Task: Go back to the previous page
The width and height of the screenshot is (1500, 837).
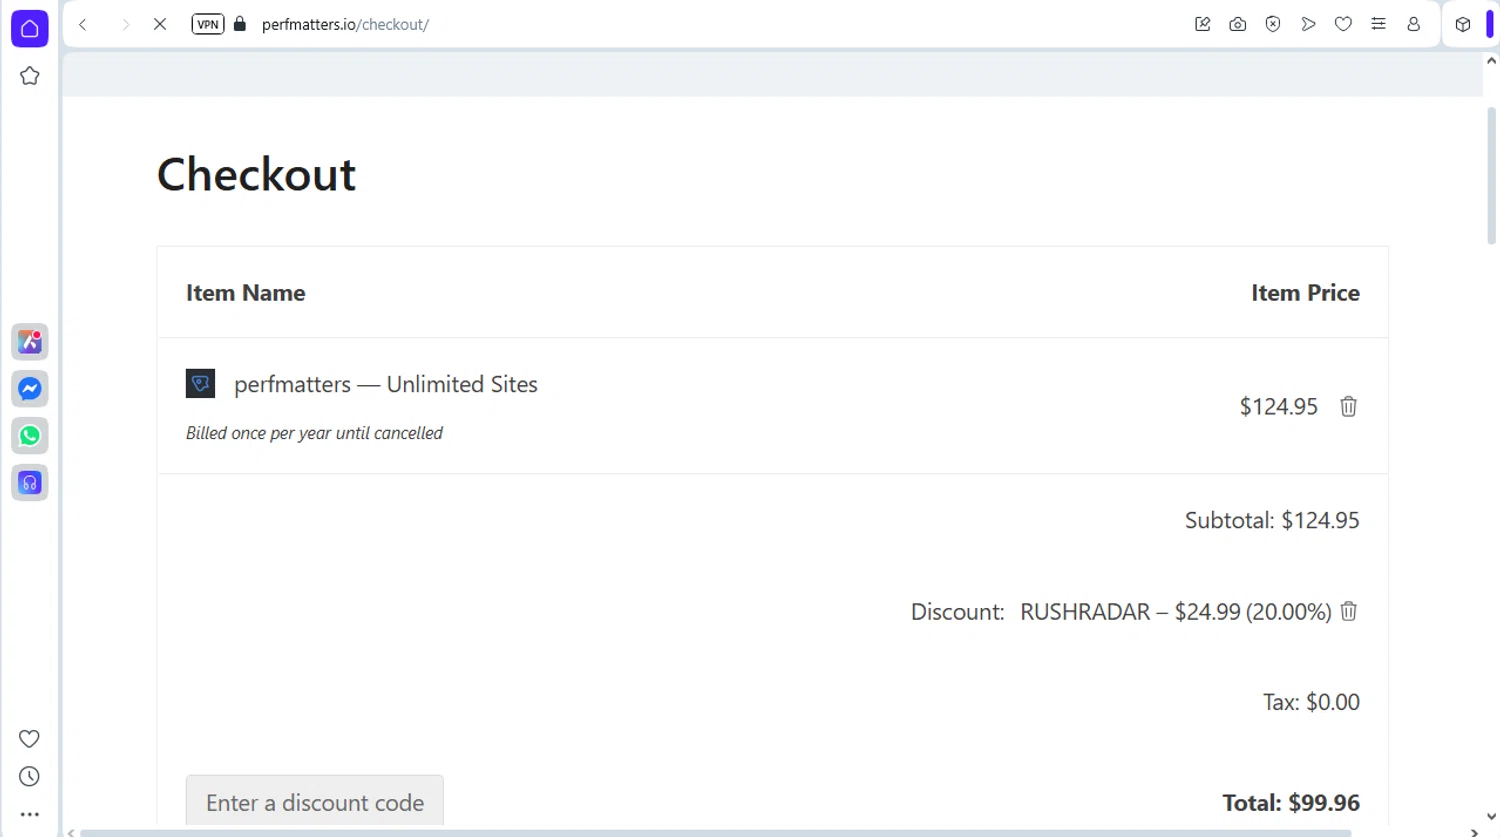Action: pos(84,24)
